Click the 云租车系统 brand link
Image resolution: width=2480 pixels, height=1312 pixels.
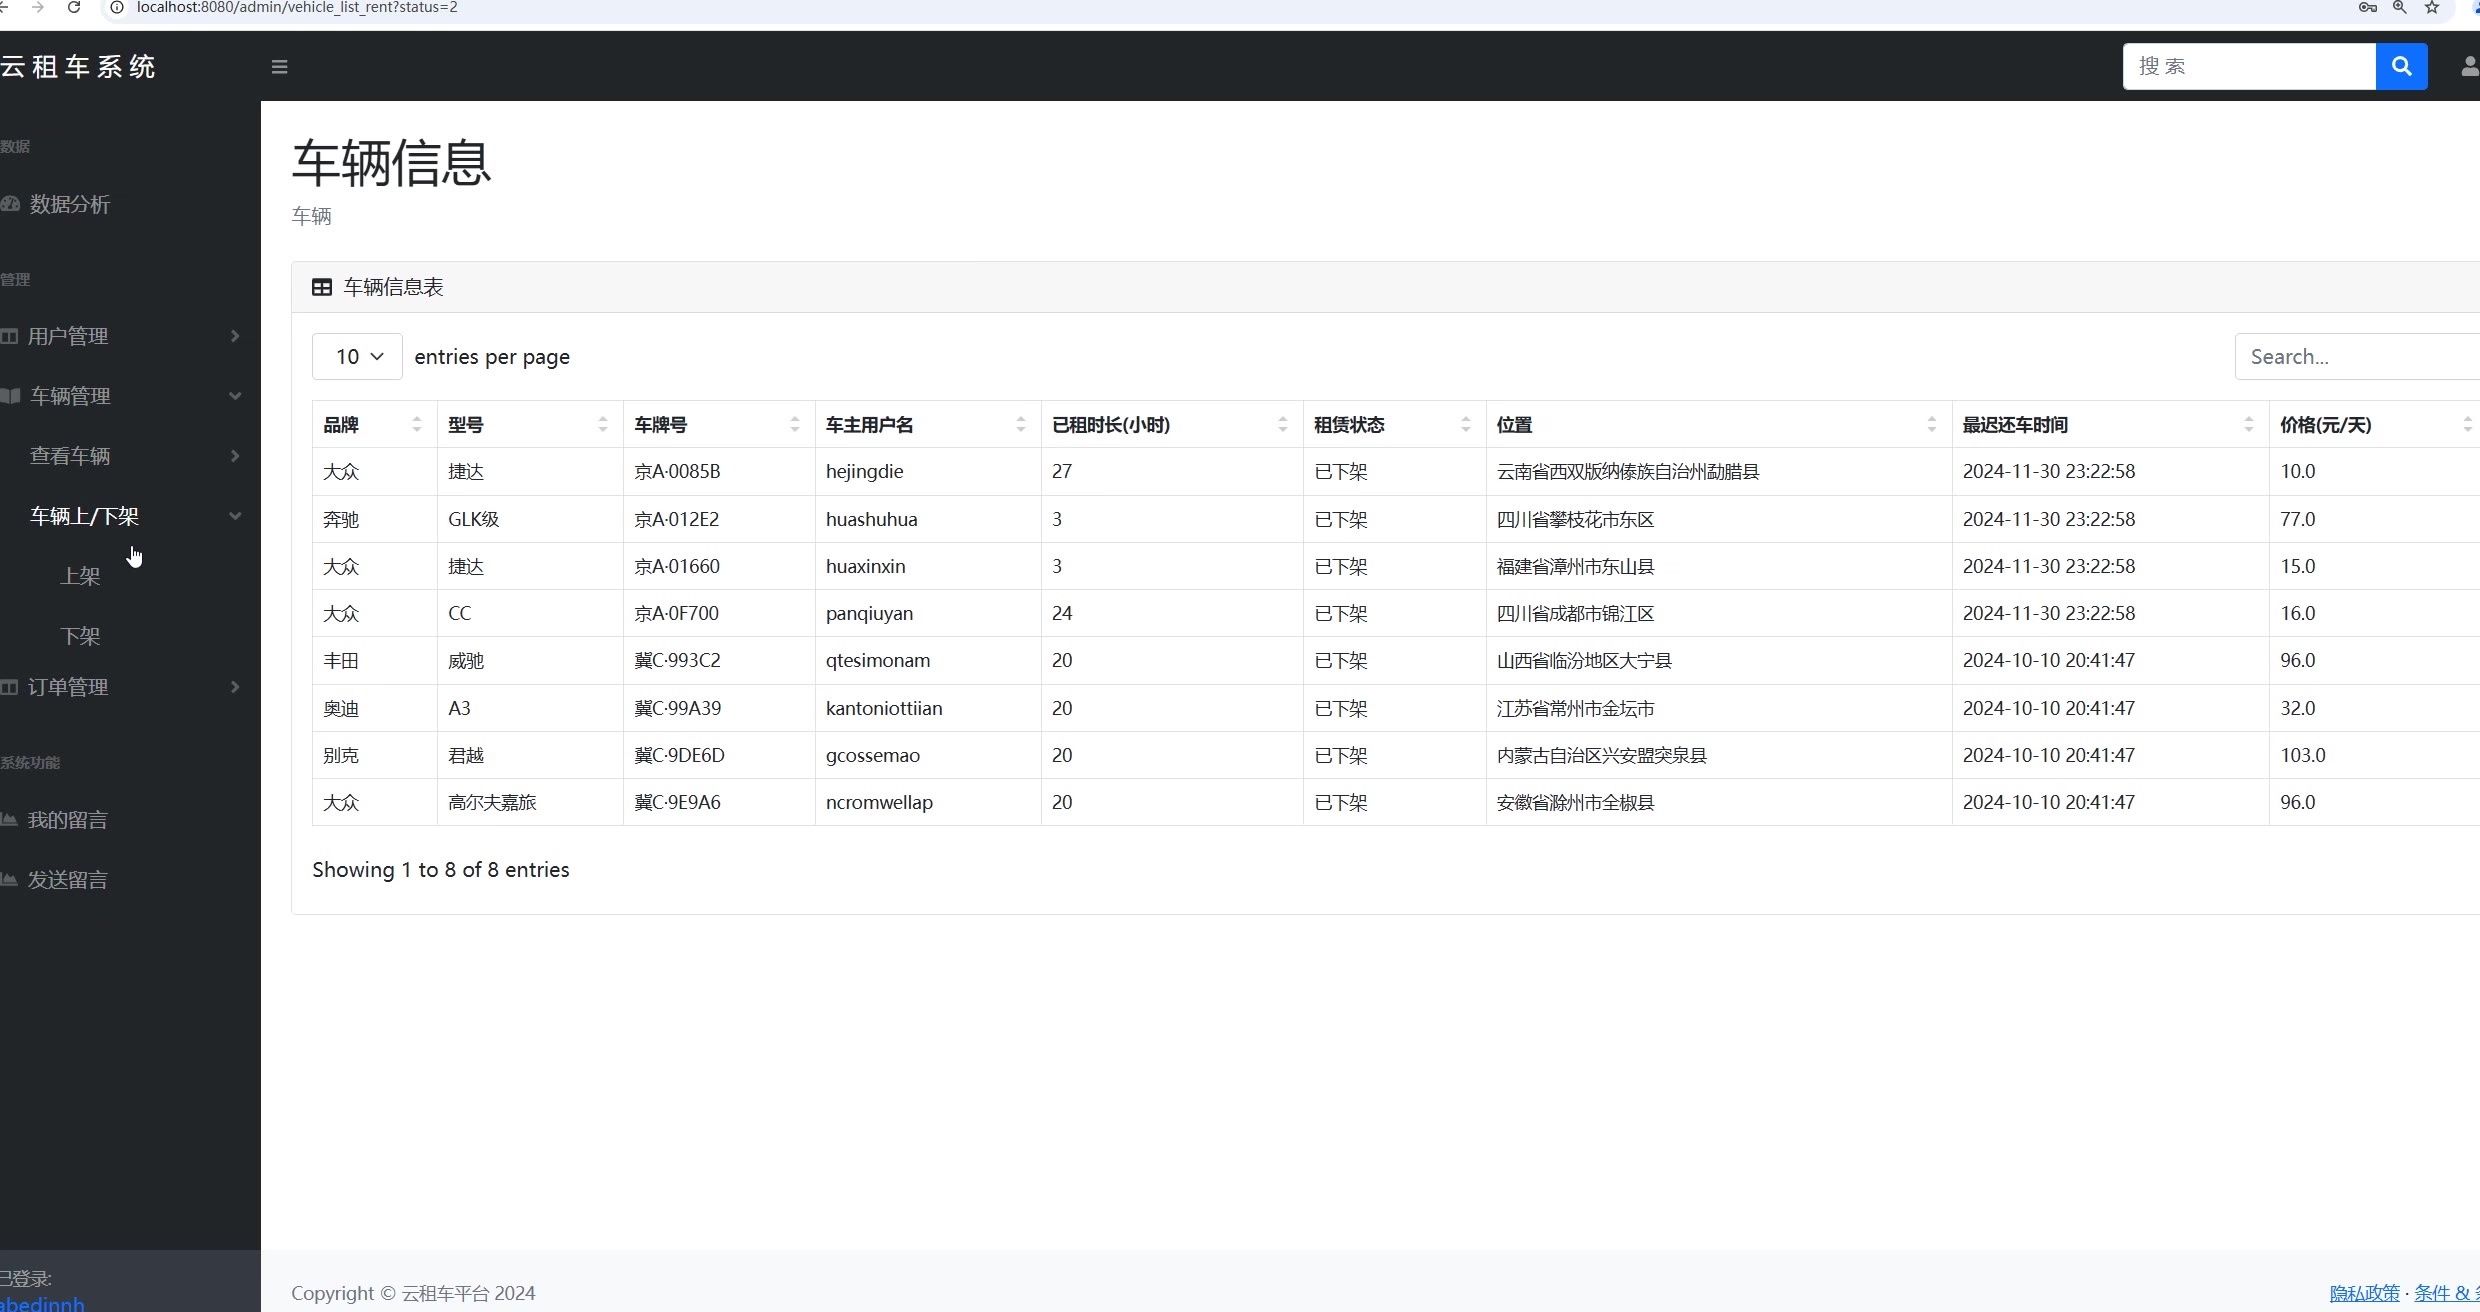pyautogui.click(x=78, y=67)
